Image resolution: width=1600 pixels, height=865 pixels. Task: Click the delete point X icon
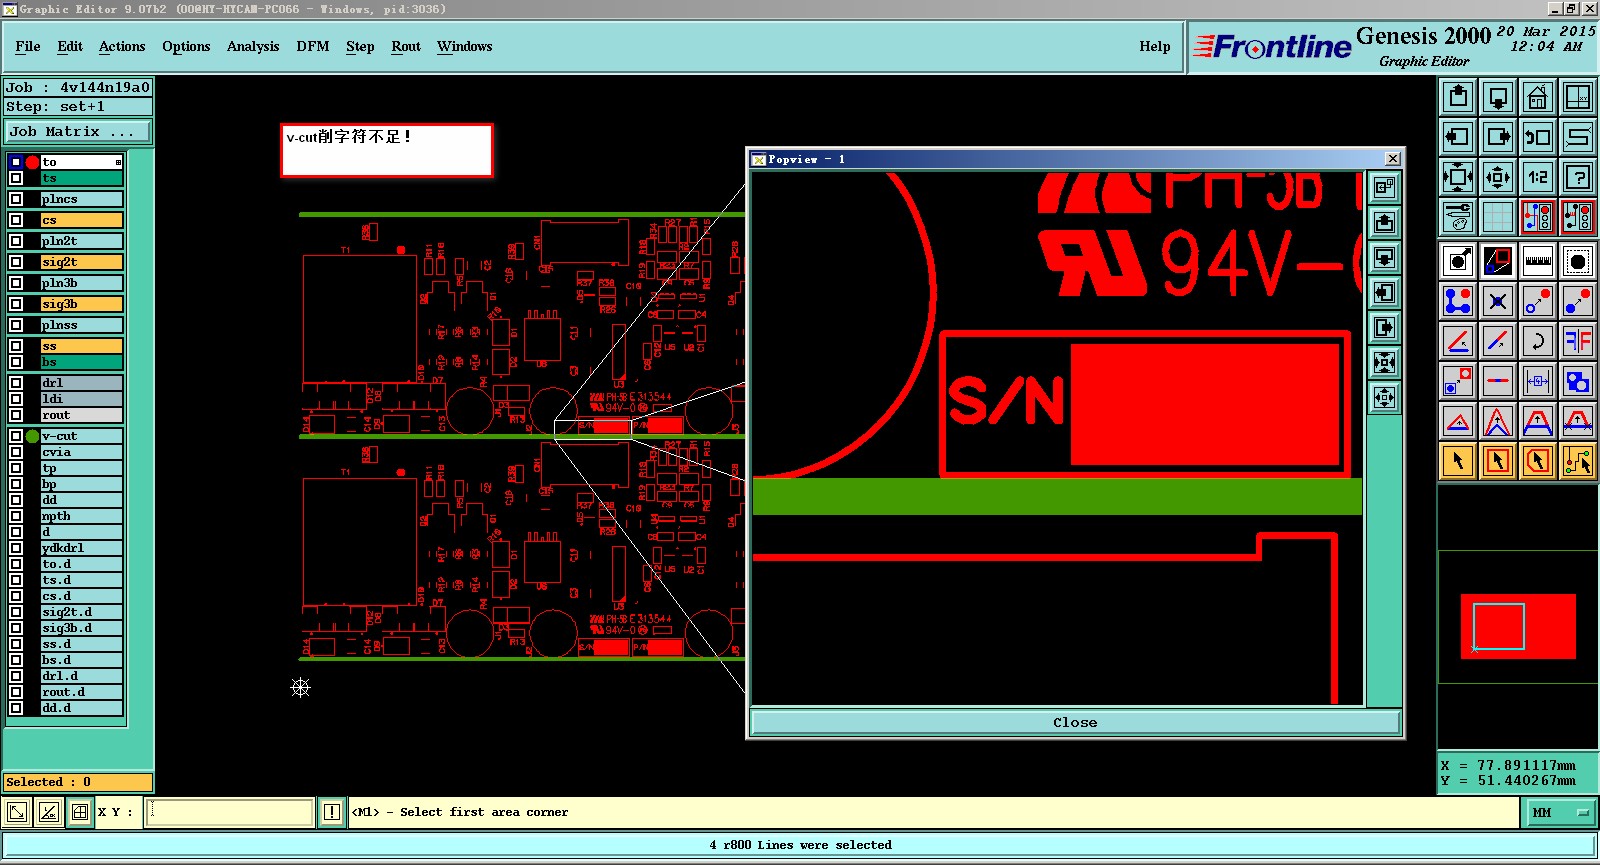click(x=1498, y=300)
